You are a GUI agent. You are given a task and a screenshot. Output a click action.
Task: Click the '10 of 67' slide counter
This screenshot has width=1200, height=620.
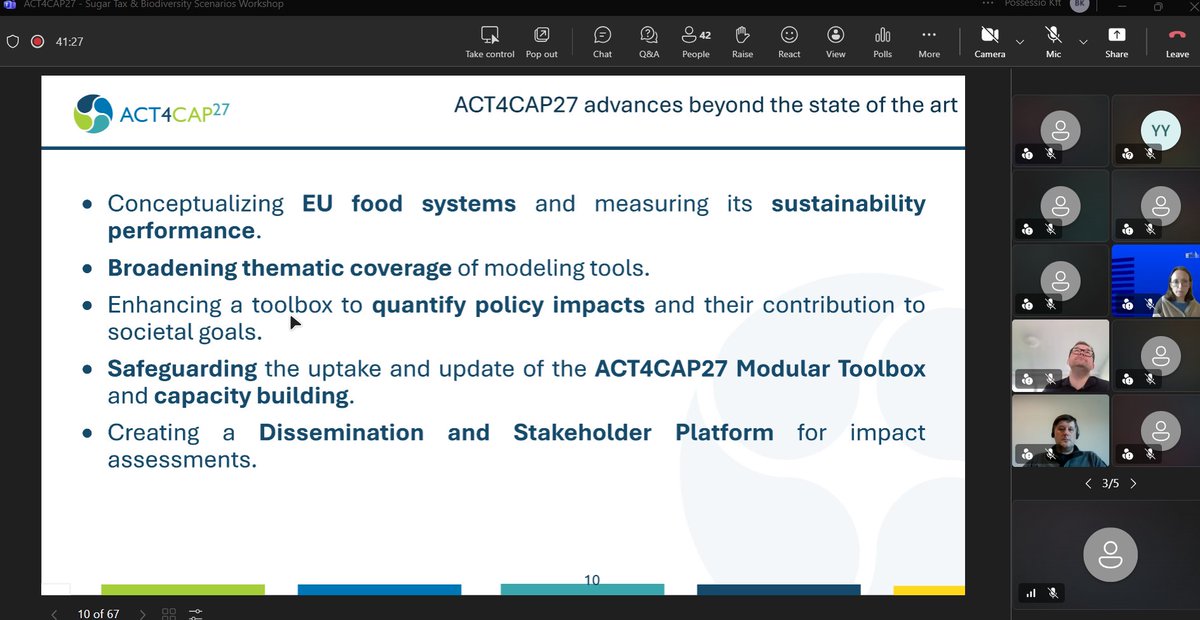(x=98, y=613)
